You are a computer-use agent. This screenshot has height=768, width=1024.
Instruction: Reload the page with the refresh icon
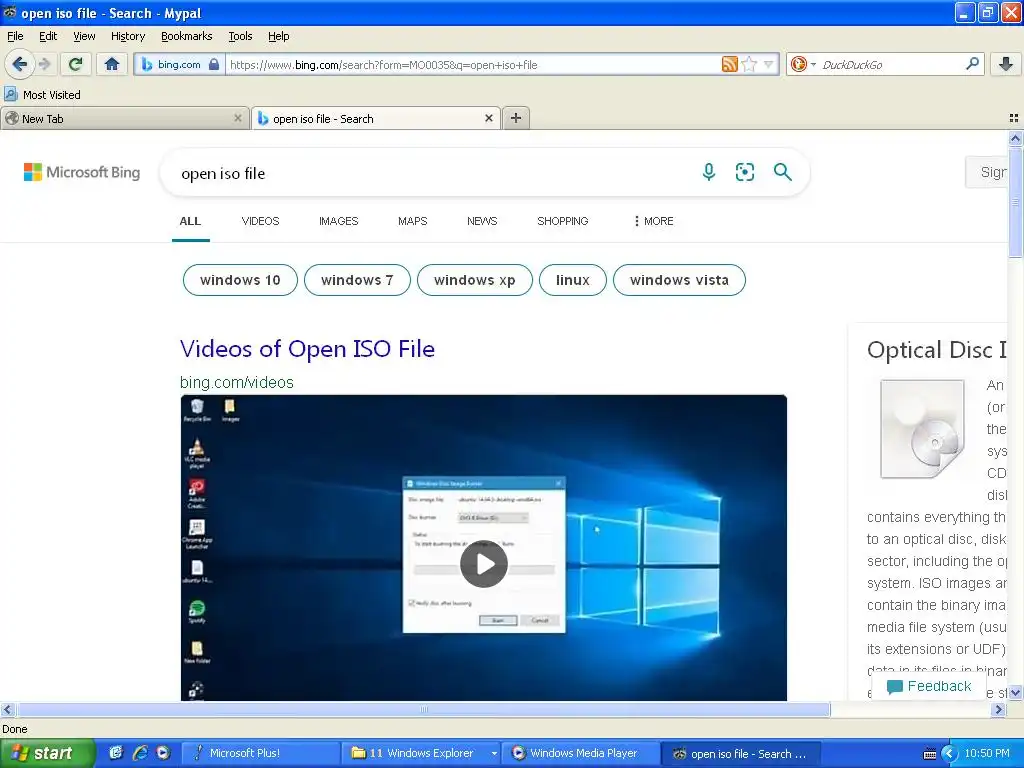(76, 64)
